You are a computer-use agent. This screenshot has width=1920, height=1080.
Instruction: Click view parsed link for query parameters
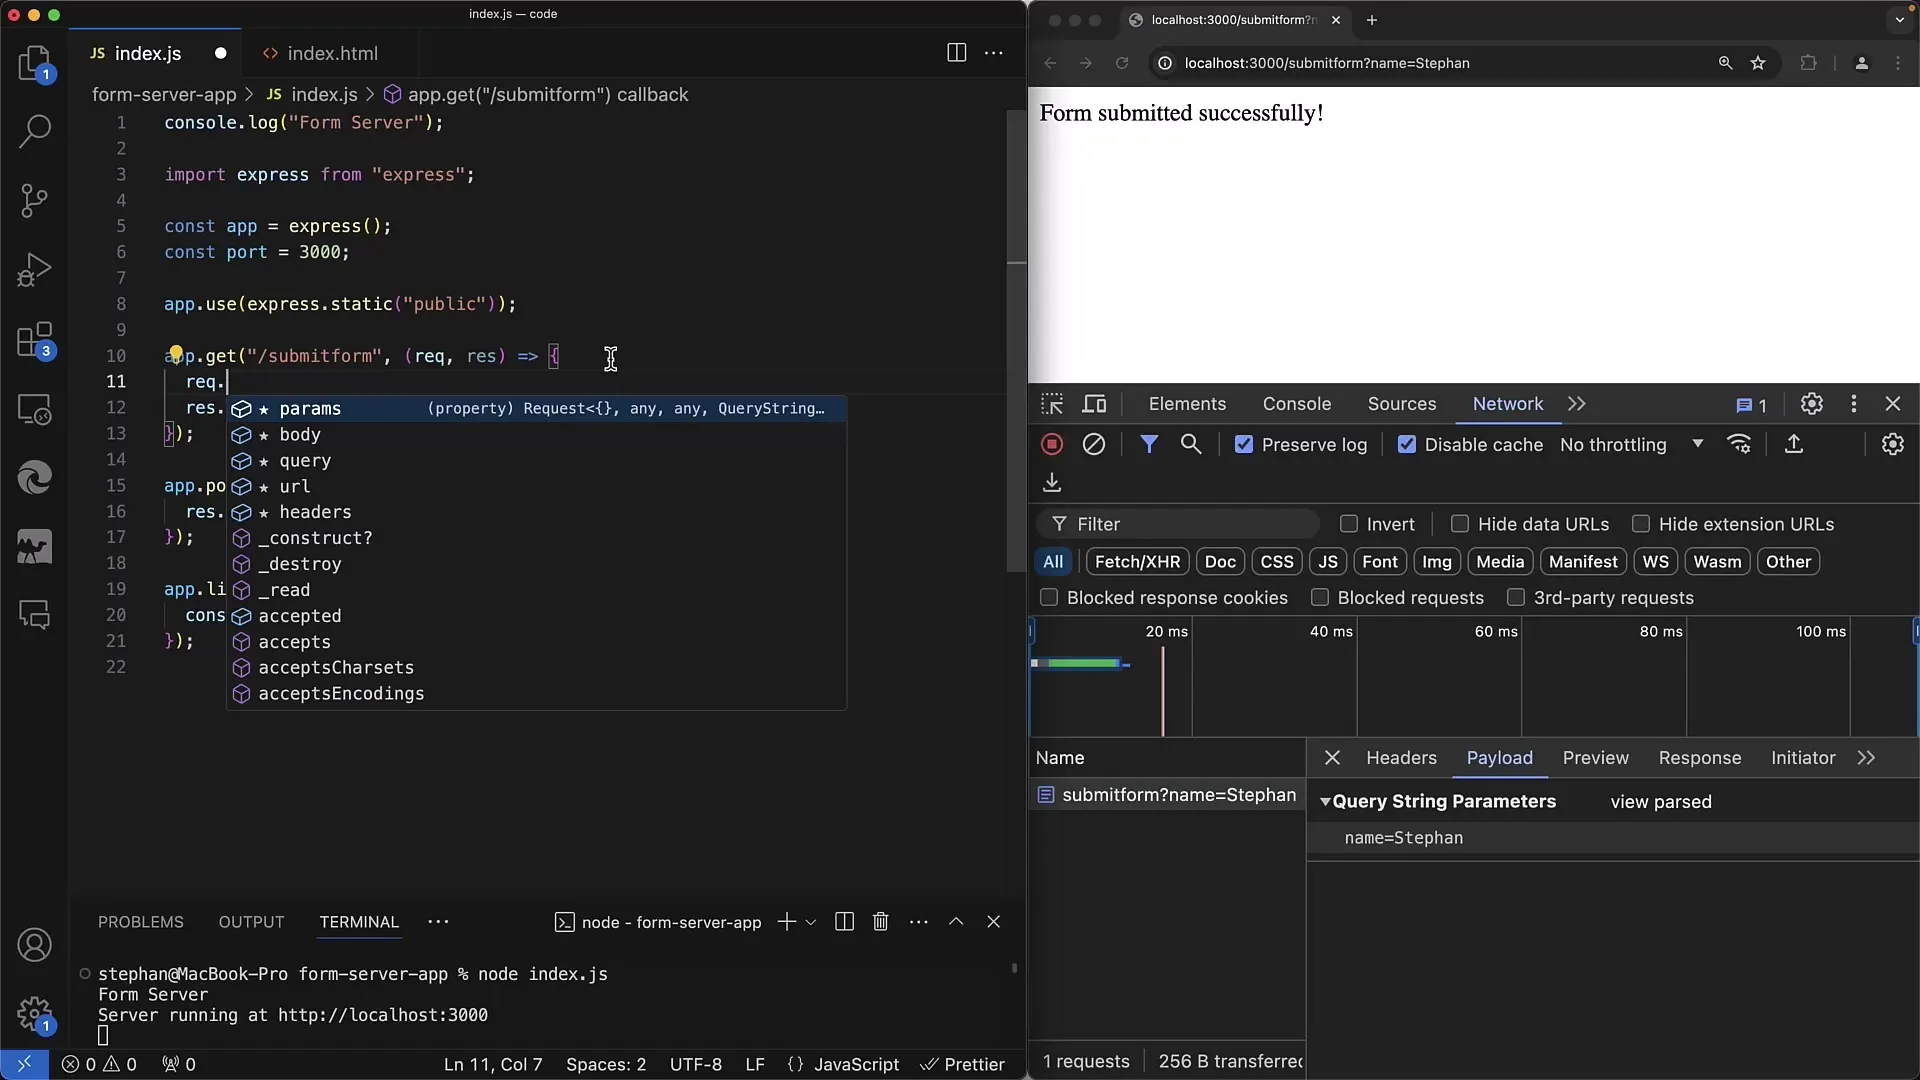[1660, 802]
